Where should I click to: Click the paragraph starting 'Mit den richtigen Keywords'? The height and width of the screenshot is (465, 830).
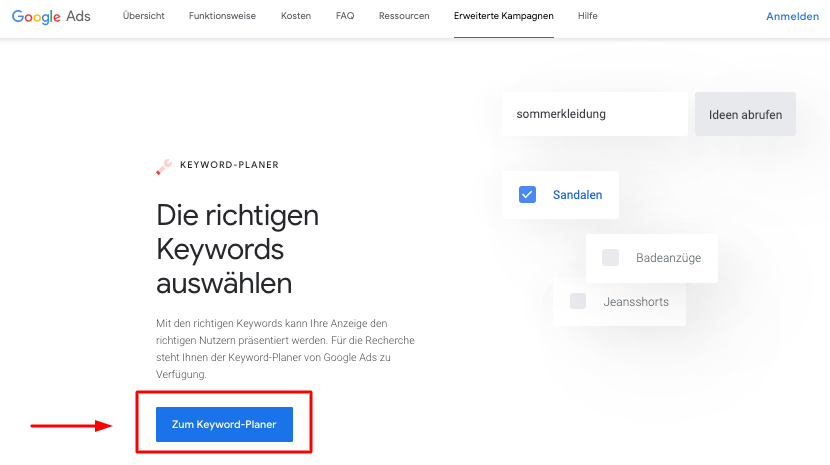coord(285,348)
